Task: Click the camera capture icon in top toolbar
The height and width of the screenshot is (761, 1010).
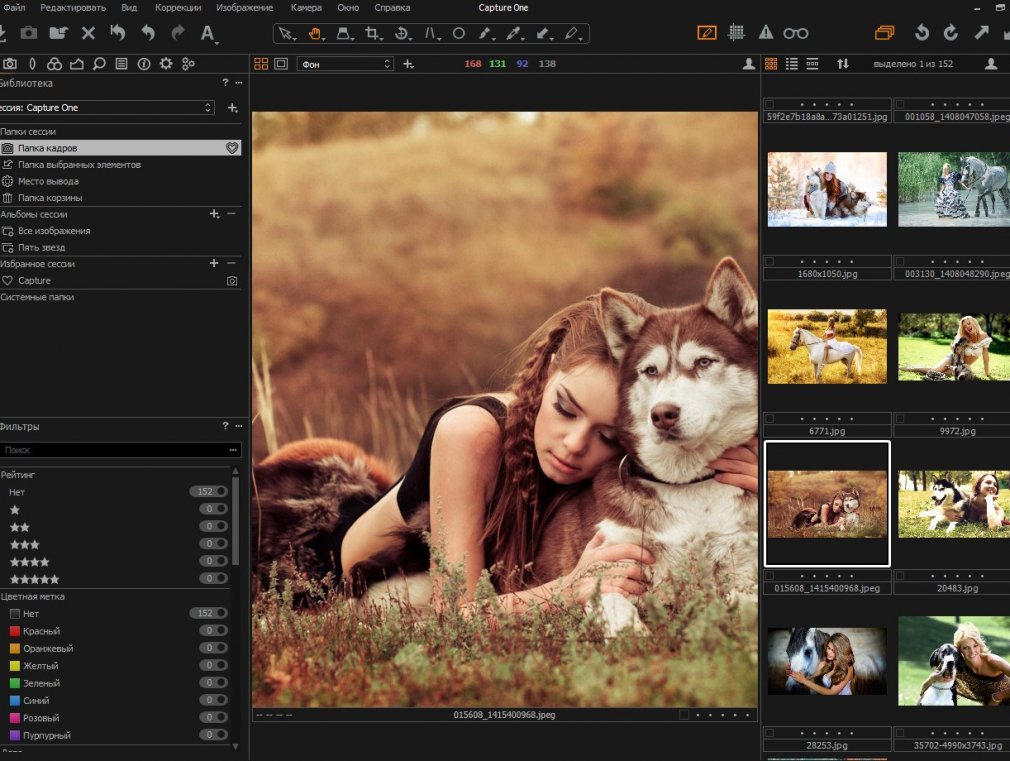Action: [28, 33]
